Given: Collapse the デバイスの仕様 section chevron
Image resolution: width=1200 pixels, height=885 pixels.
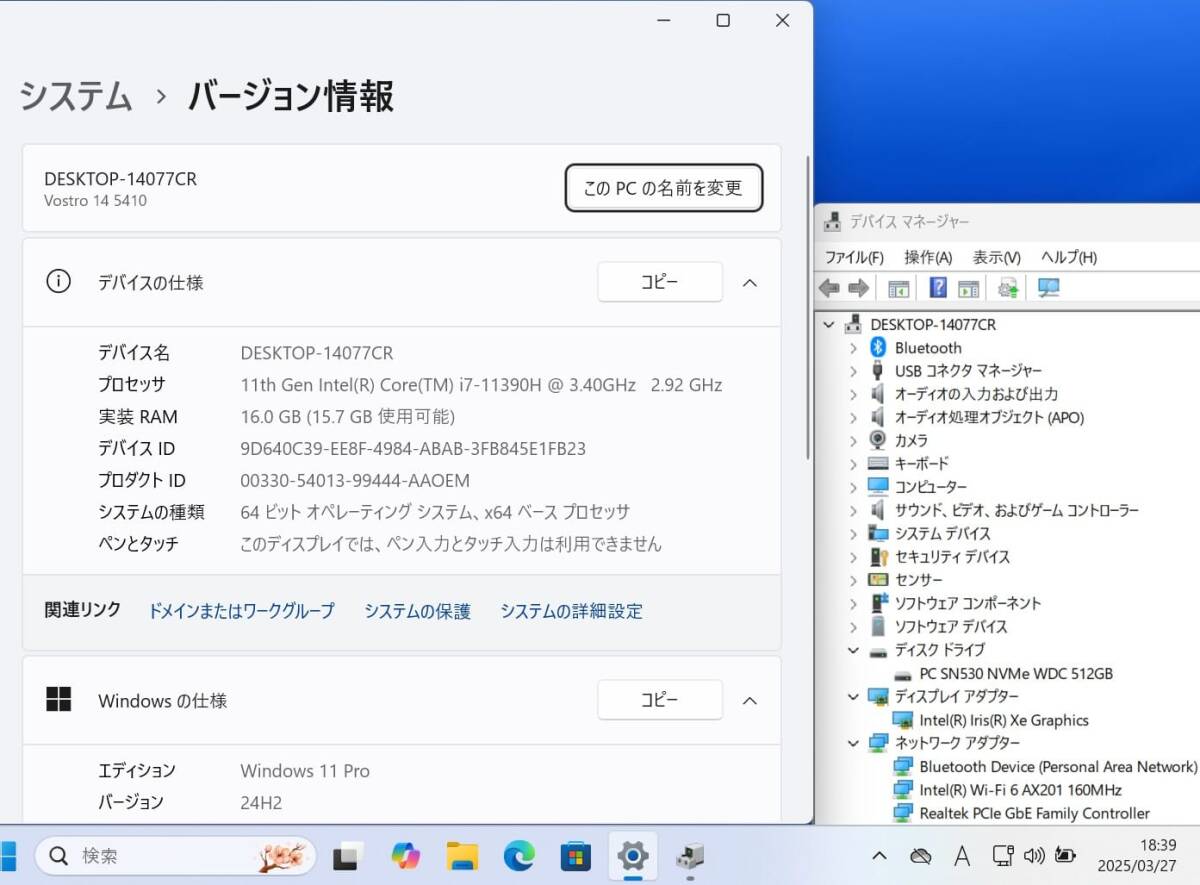Looking at the screenshot, I should click(x=750, y=282).
